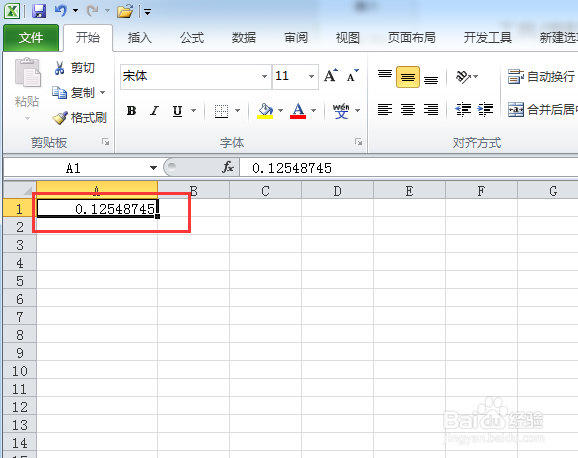
Task: Apply cell borders icon
Action: pyautogui.click(x=222, y=111)
